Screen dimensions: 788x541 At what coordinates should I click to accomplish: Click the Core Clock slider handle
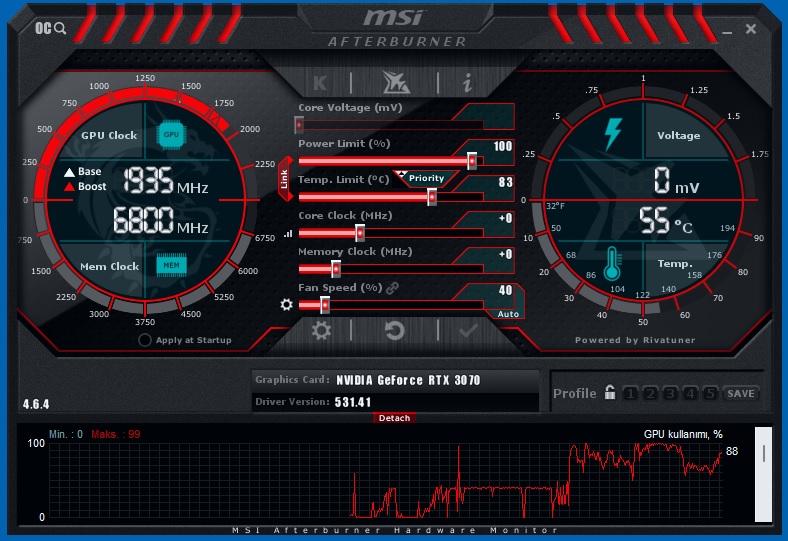tap(360, 233)
